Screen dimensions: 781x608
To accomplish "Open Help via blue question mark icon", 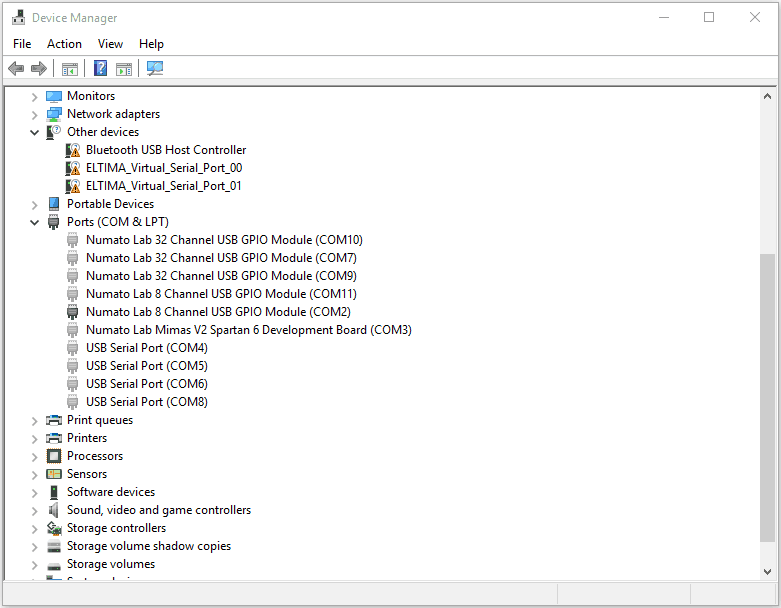I will [x=100, y=68].
